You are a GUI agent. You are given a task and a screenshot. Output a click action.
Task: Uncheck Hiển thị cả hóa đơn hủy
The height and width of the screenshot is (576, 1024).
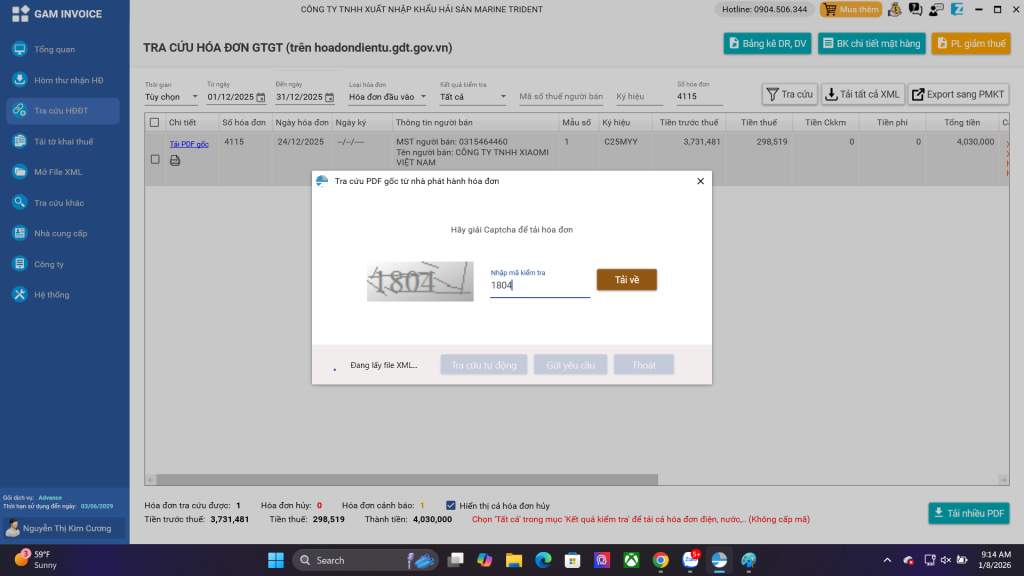point(451,506)
